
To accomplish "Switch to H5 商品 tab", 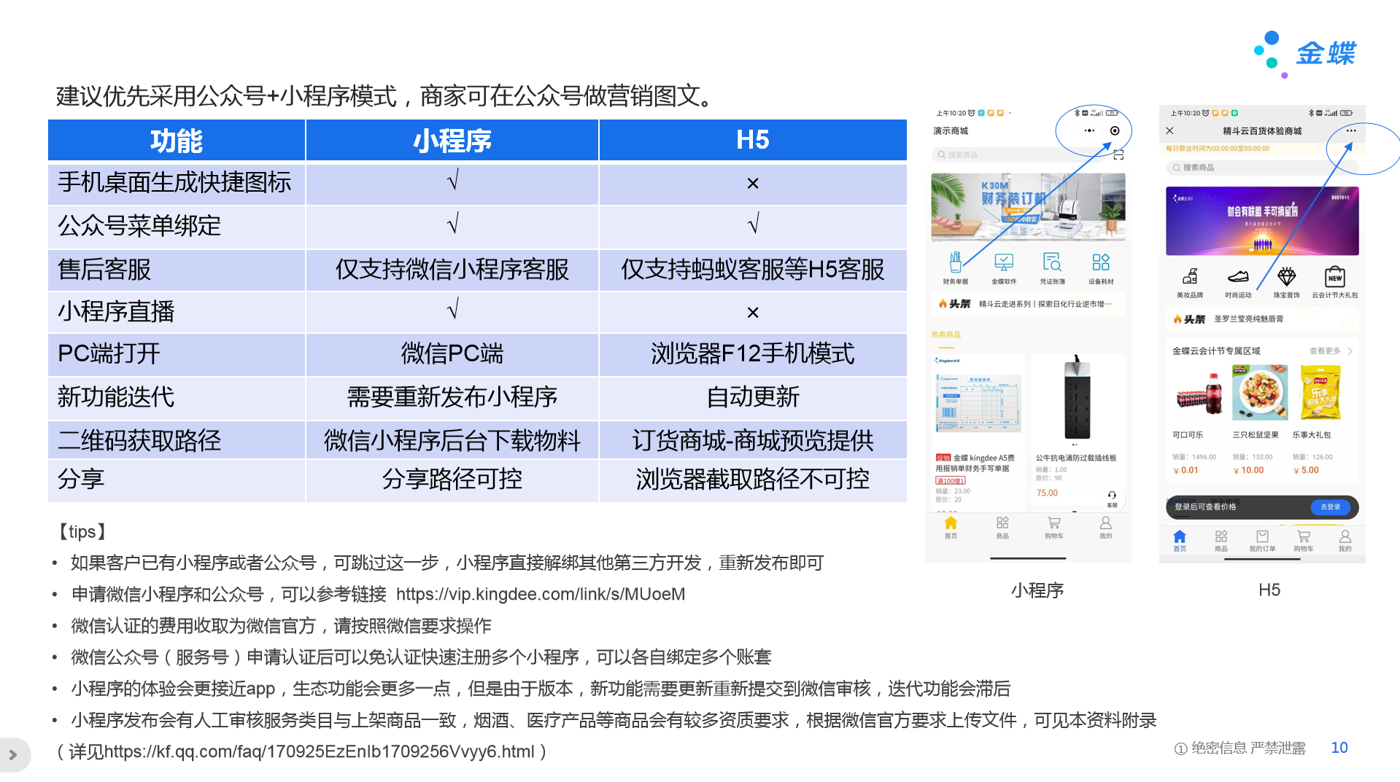I will (x=1221, y=541).
